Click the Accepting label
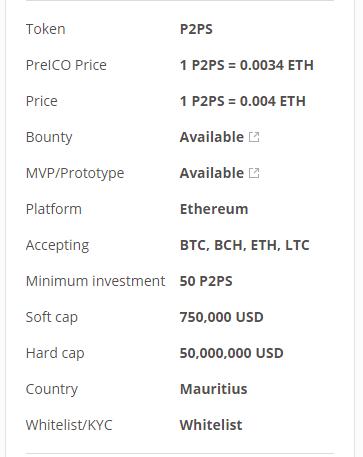Image resolution: width=363 pixels, height=457 pixels. [x=58, y=246]
